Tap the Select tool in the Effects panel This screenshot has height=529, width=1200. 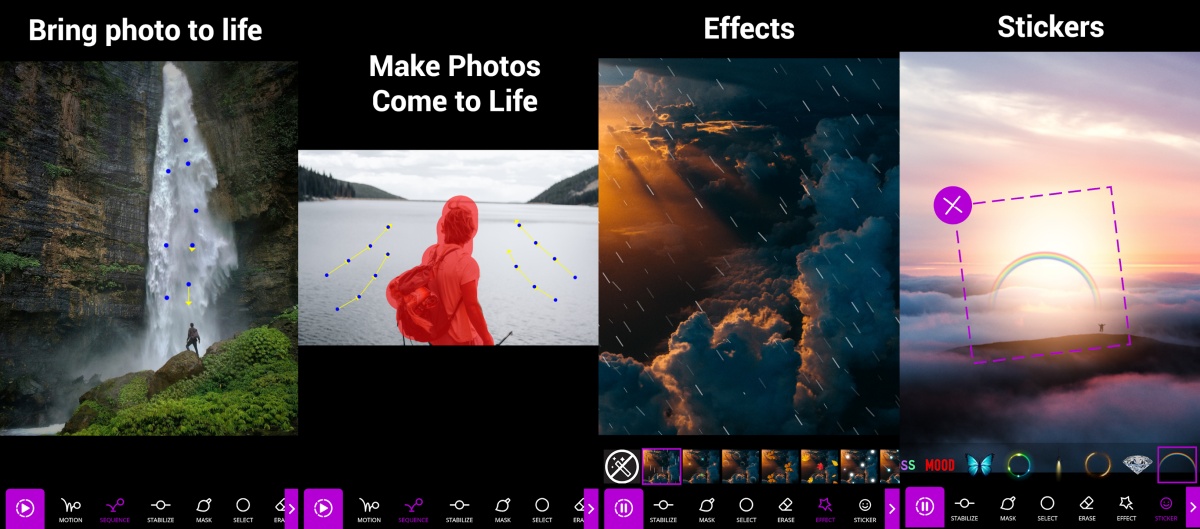(x=746, y=508)
